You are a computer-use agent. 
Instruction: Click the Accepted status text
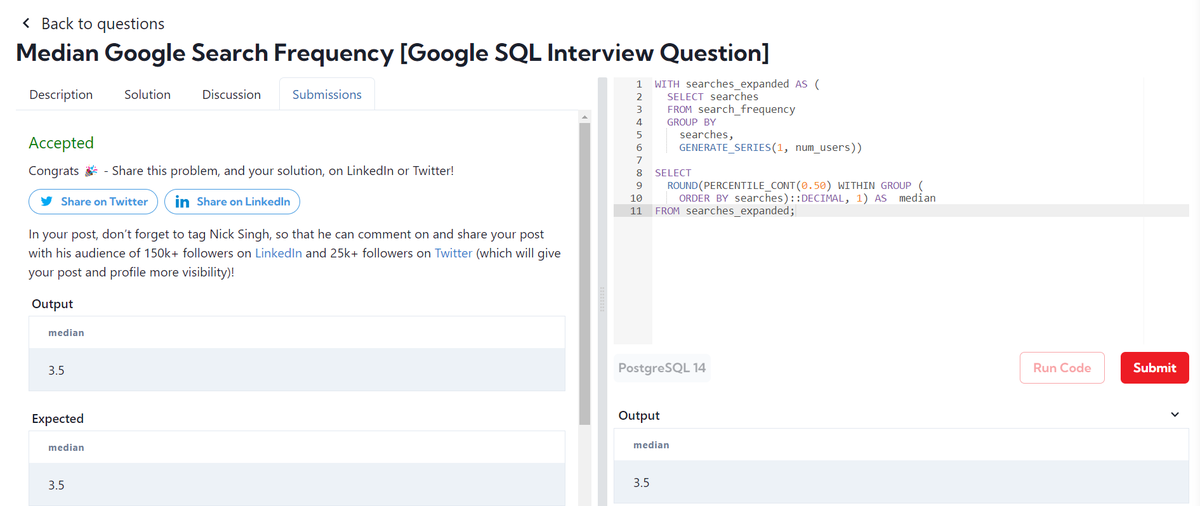pyautogui.click(x=61, y=143)
